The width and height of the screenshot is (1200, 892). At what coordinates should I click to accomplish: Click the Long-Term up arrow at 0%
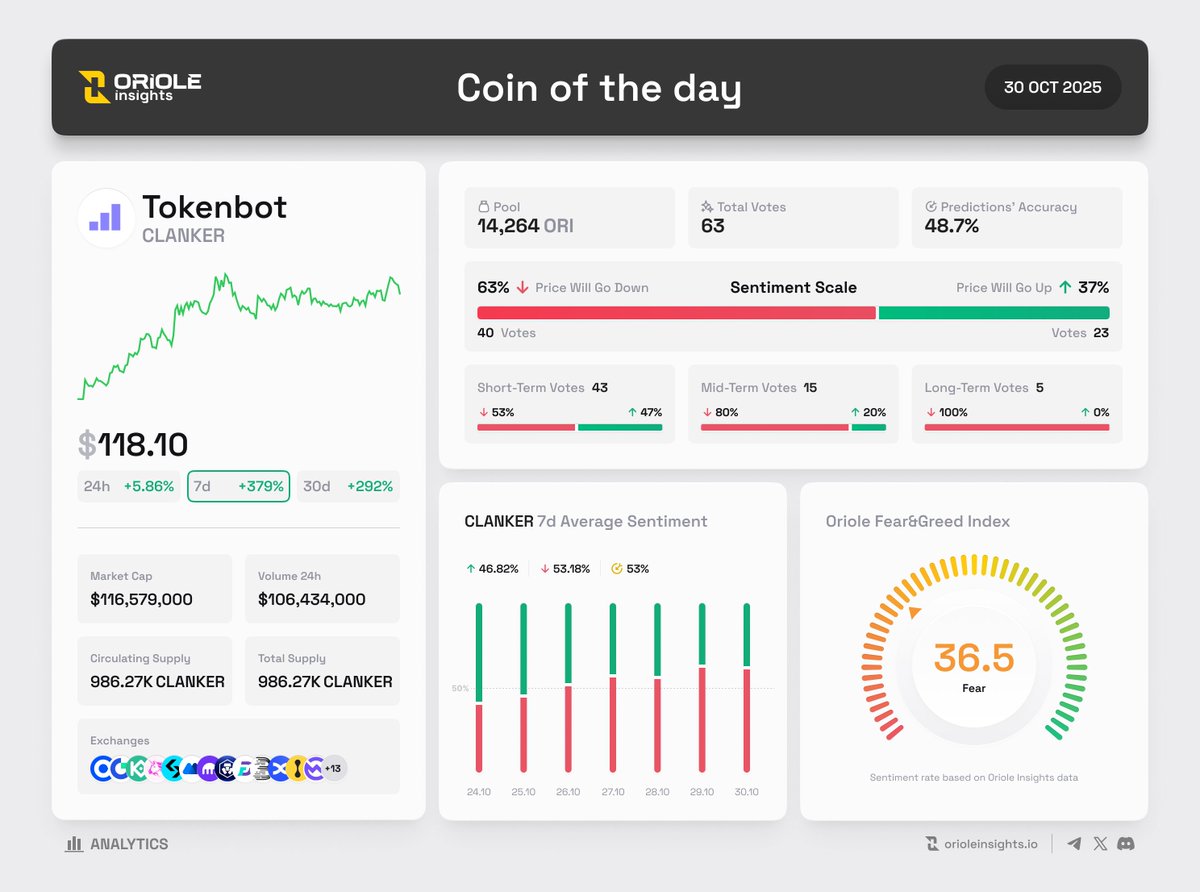pos(1085,412)
